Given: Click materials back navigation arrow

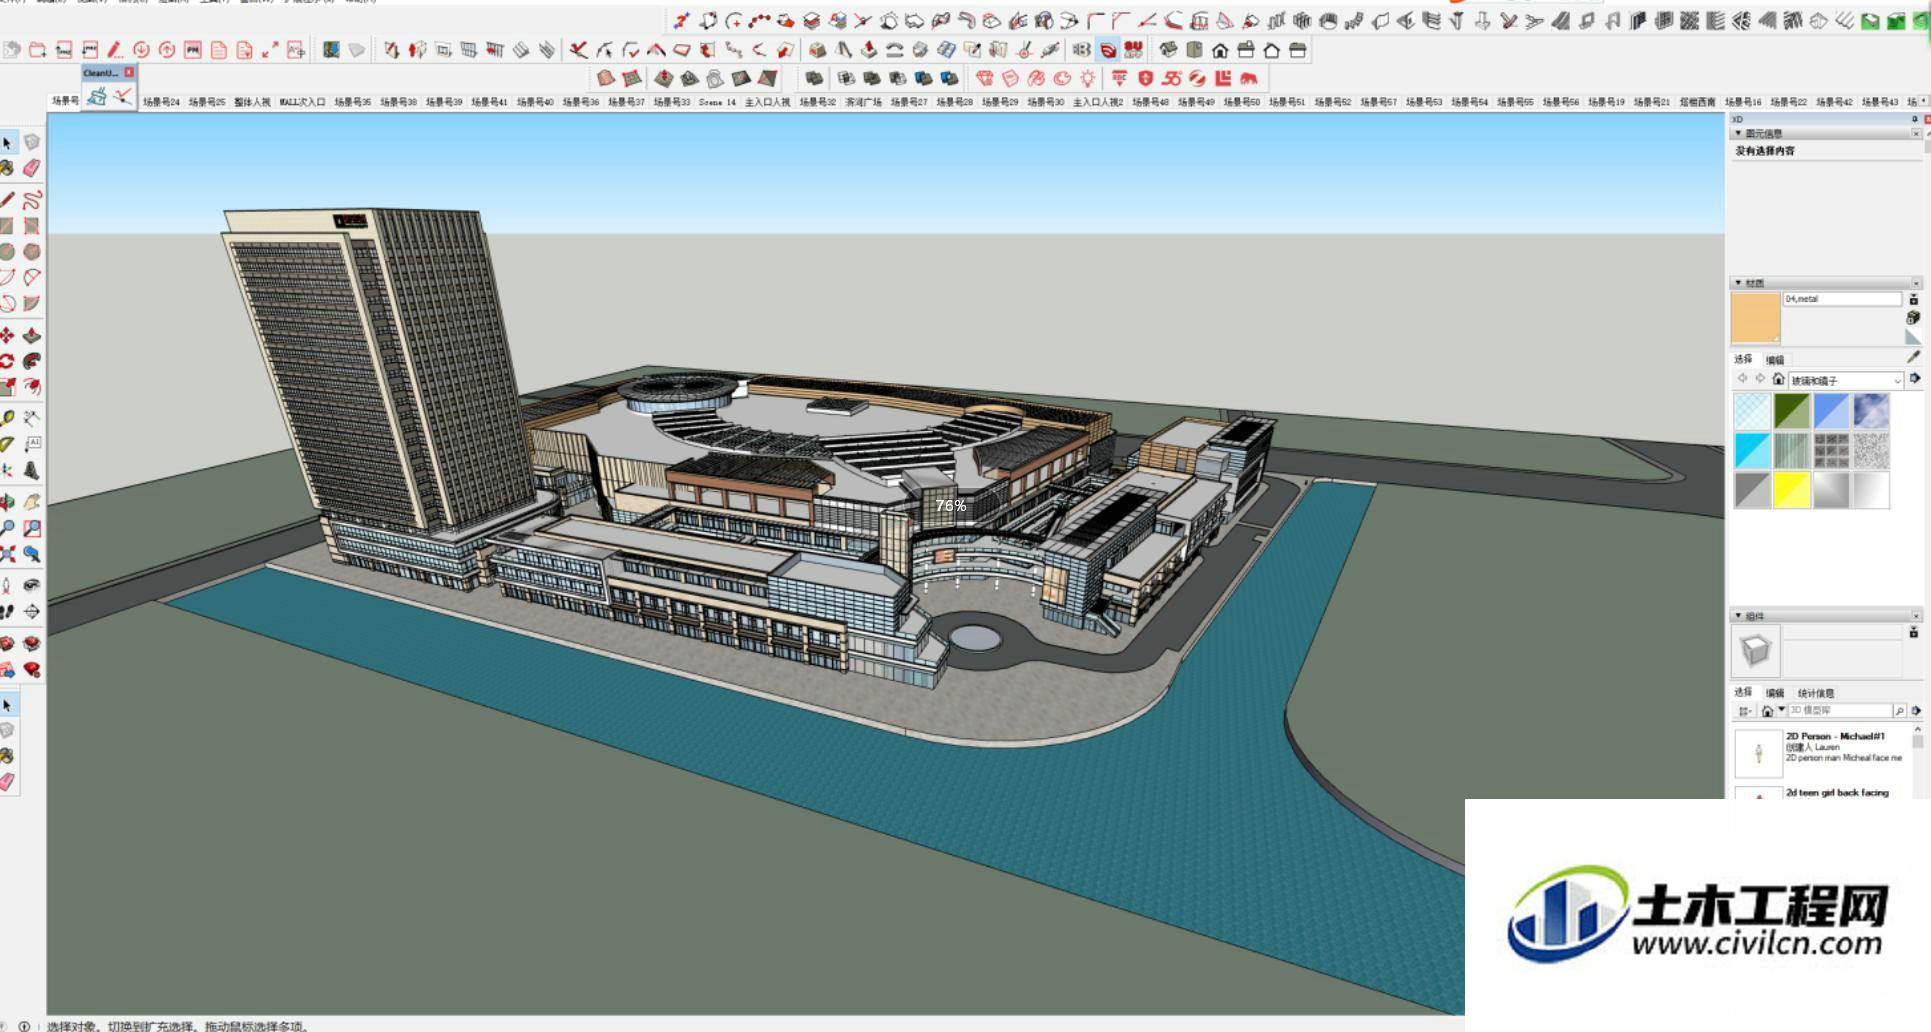Looking at the screenshot, I should click(x=1743, y=378).
